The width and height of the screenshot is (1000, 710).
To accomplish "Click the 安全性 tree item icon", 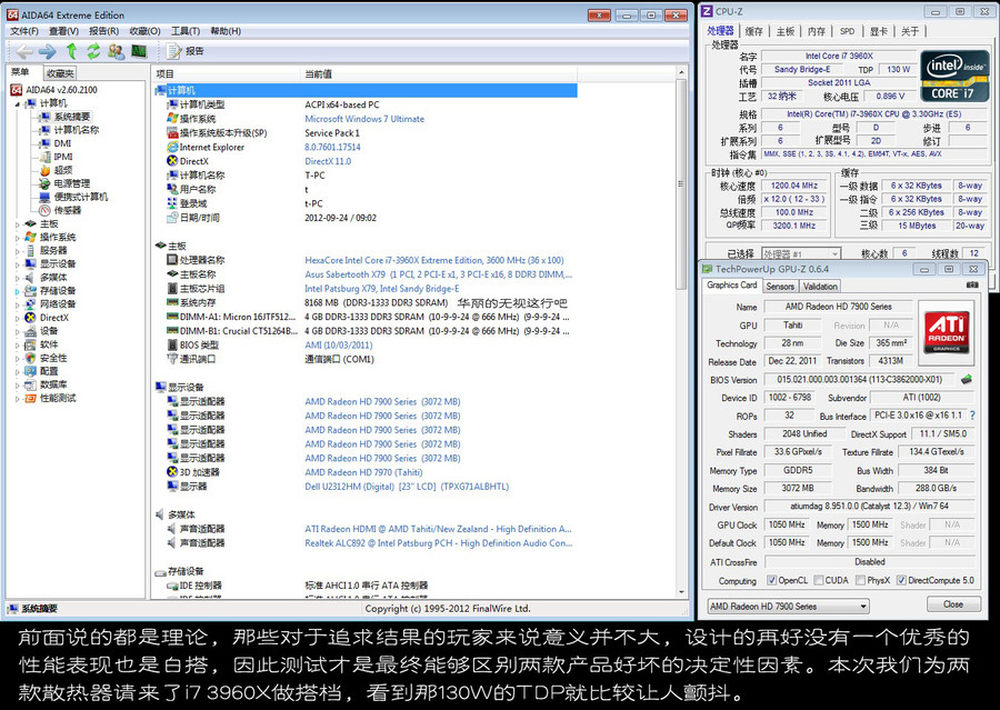I will point(30,358).
